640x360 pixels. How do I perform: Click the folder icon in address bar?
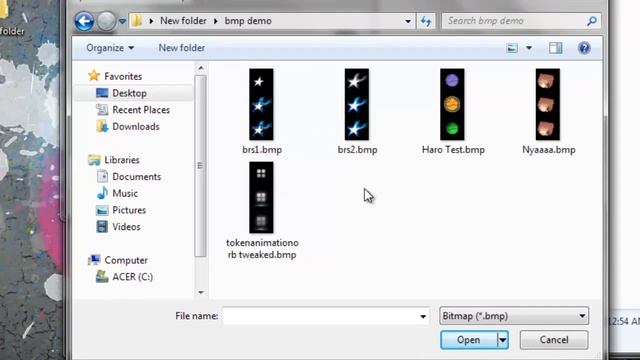(x=137, y=20)
